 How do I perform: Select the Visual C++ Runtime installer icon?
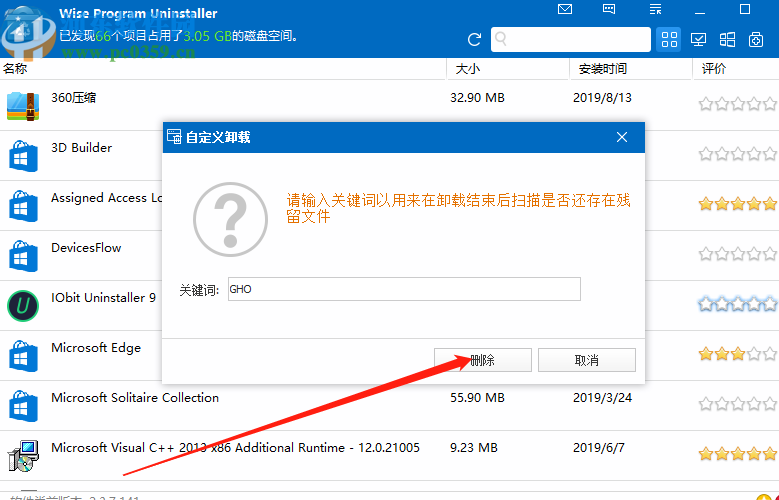pos(23,456)
